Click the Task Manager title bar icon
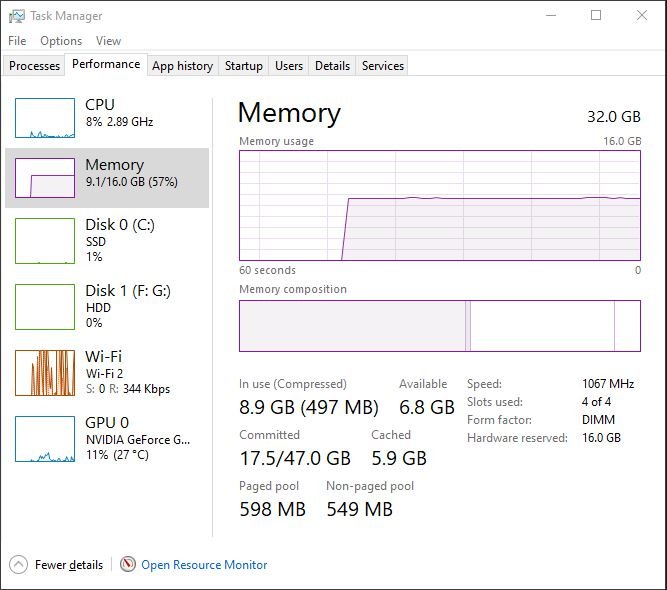The image size is (667, 590). (16, 16)
